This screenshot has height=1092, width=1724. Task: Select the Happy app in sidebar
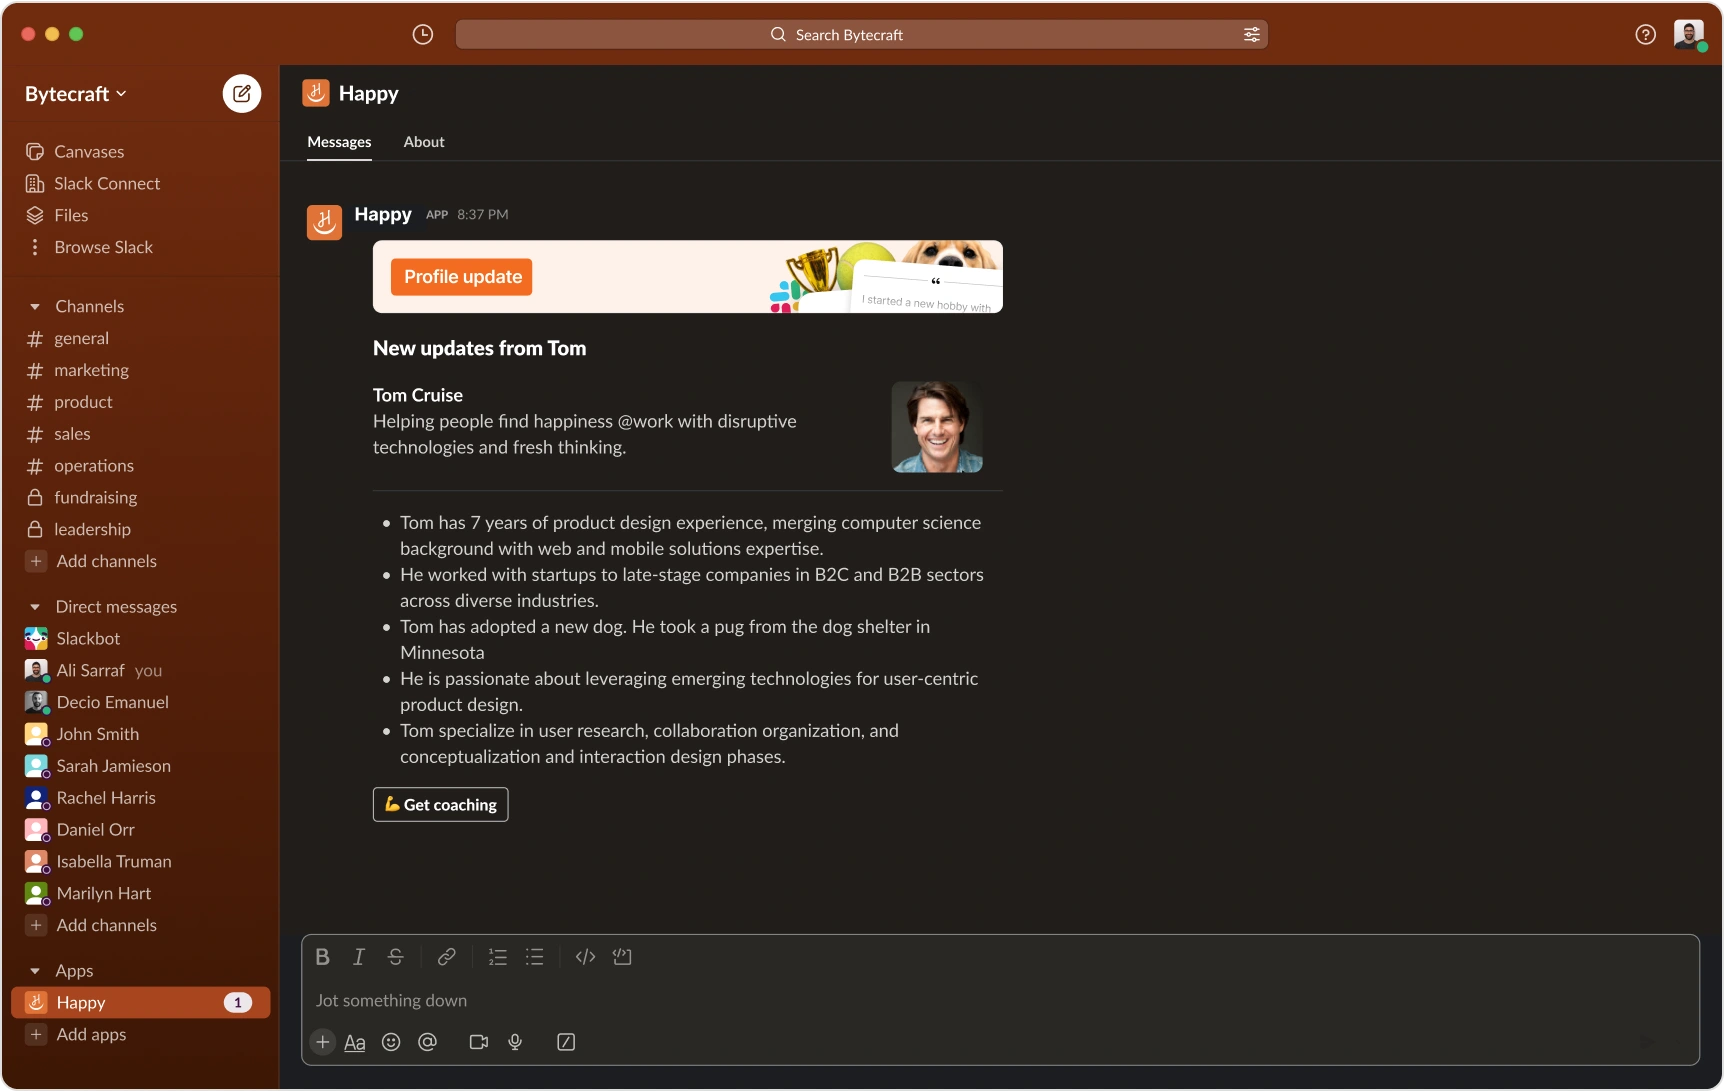[x=140, y=1003]
